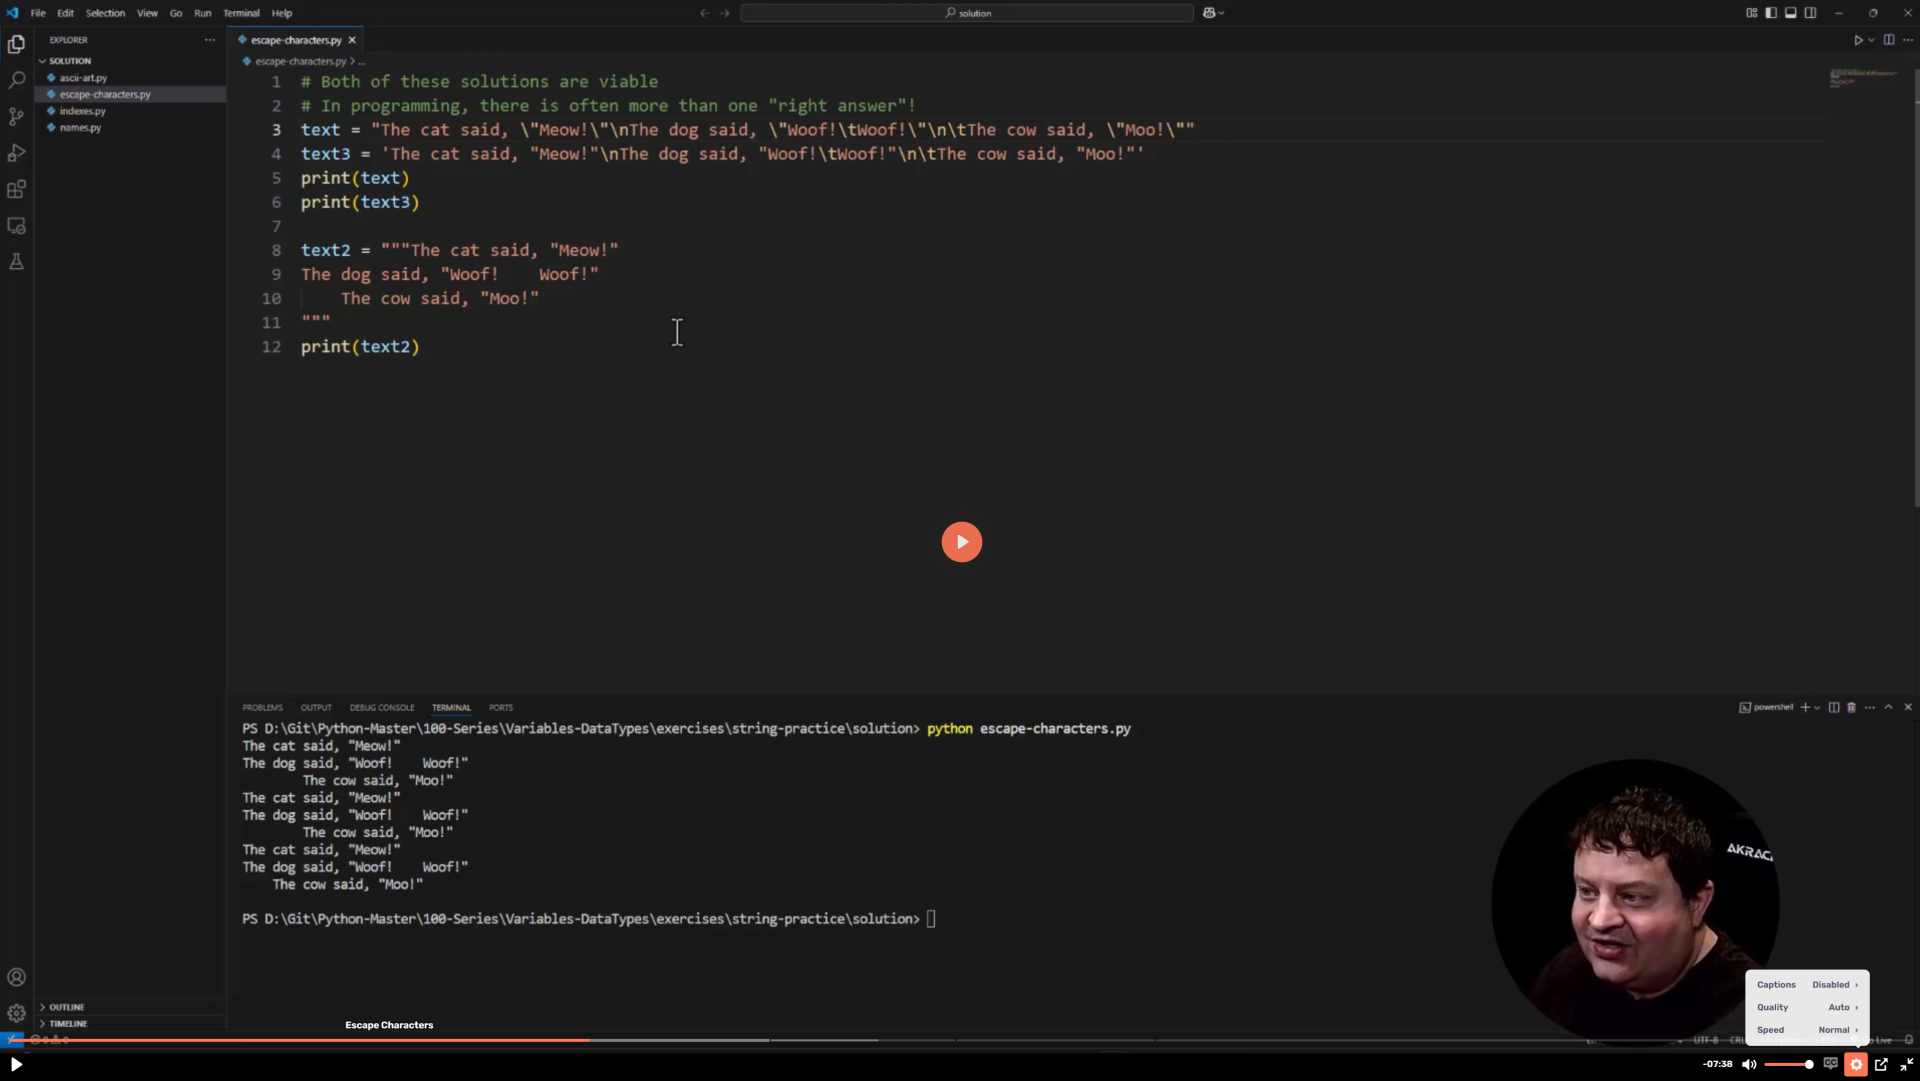Split the terminal panel
The width and height of the screenshot is (1920, 1081).
1834,707
